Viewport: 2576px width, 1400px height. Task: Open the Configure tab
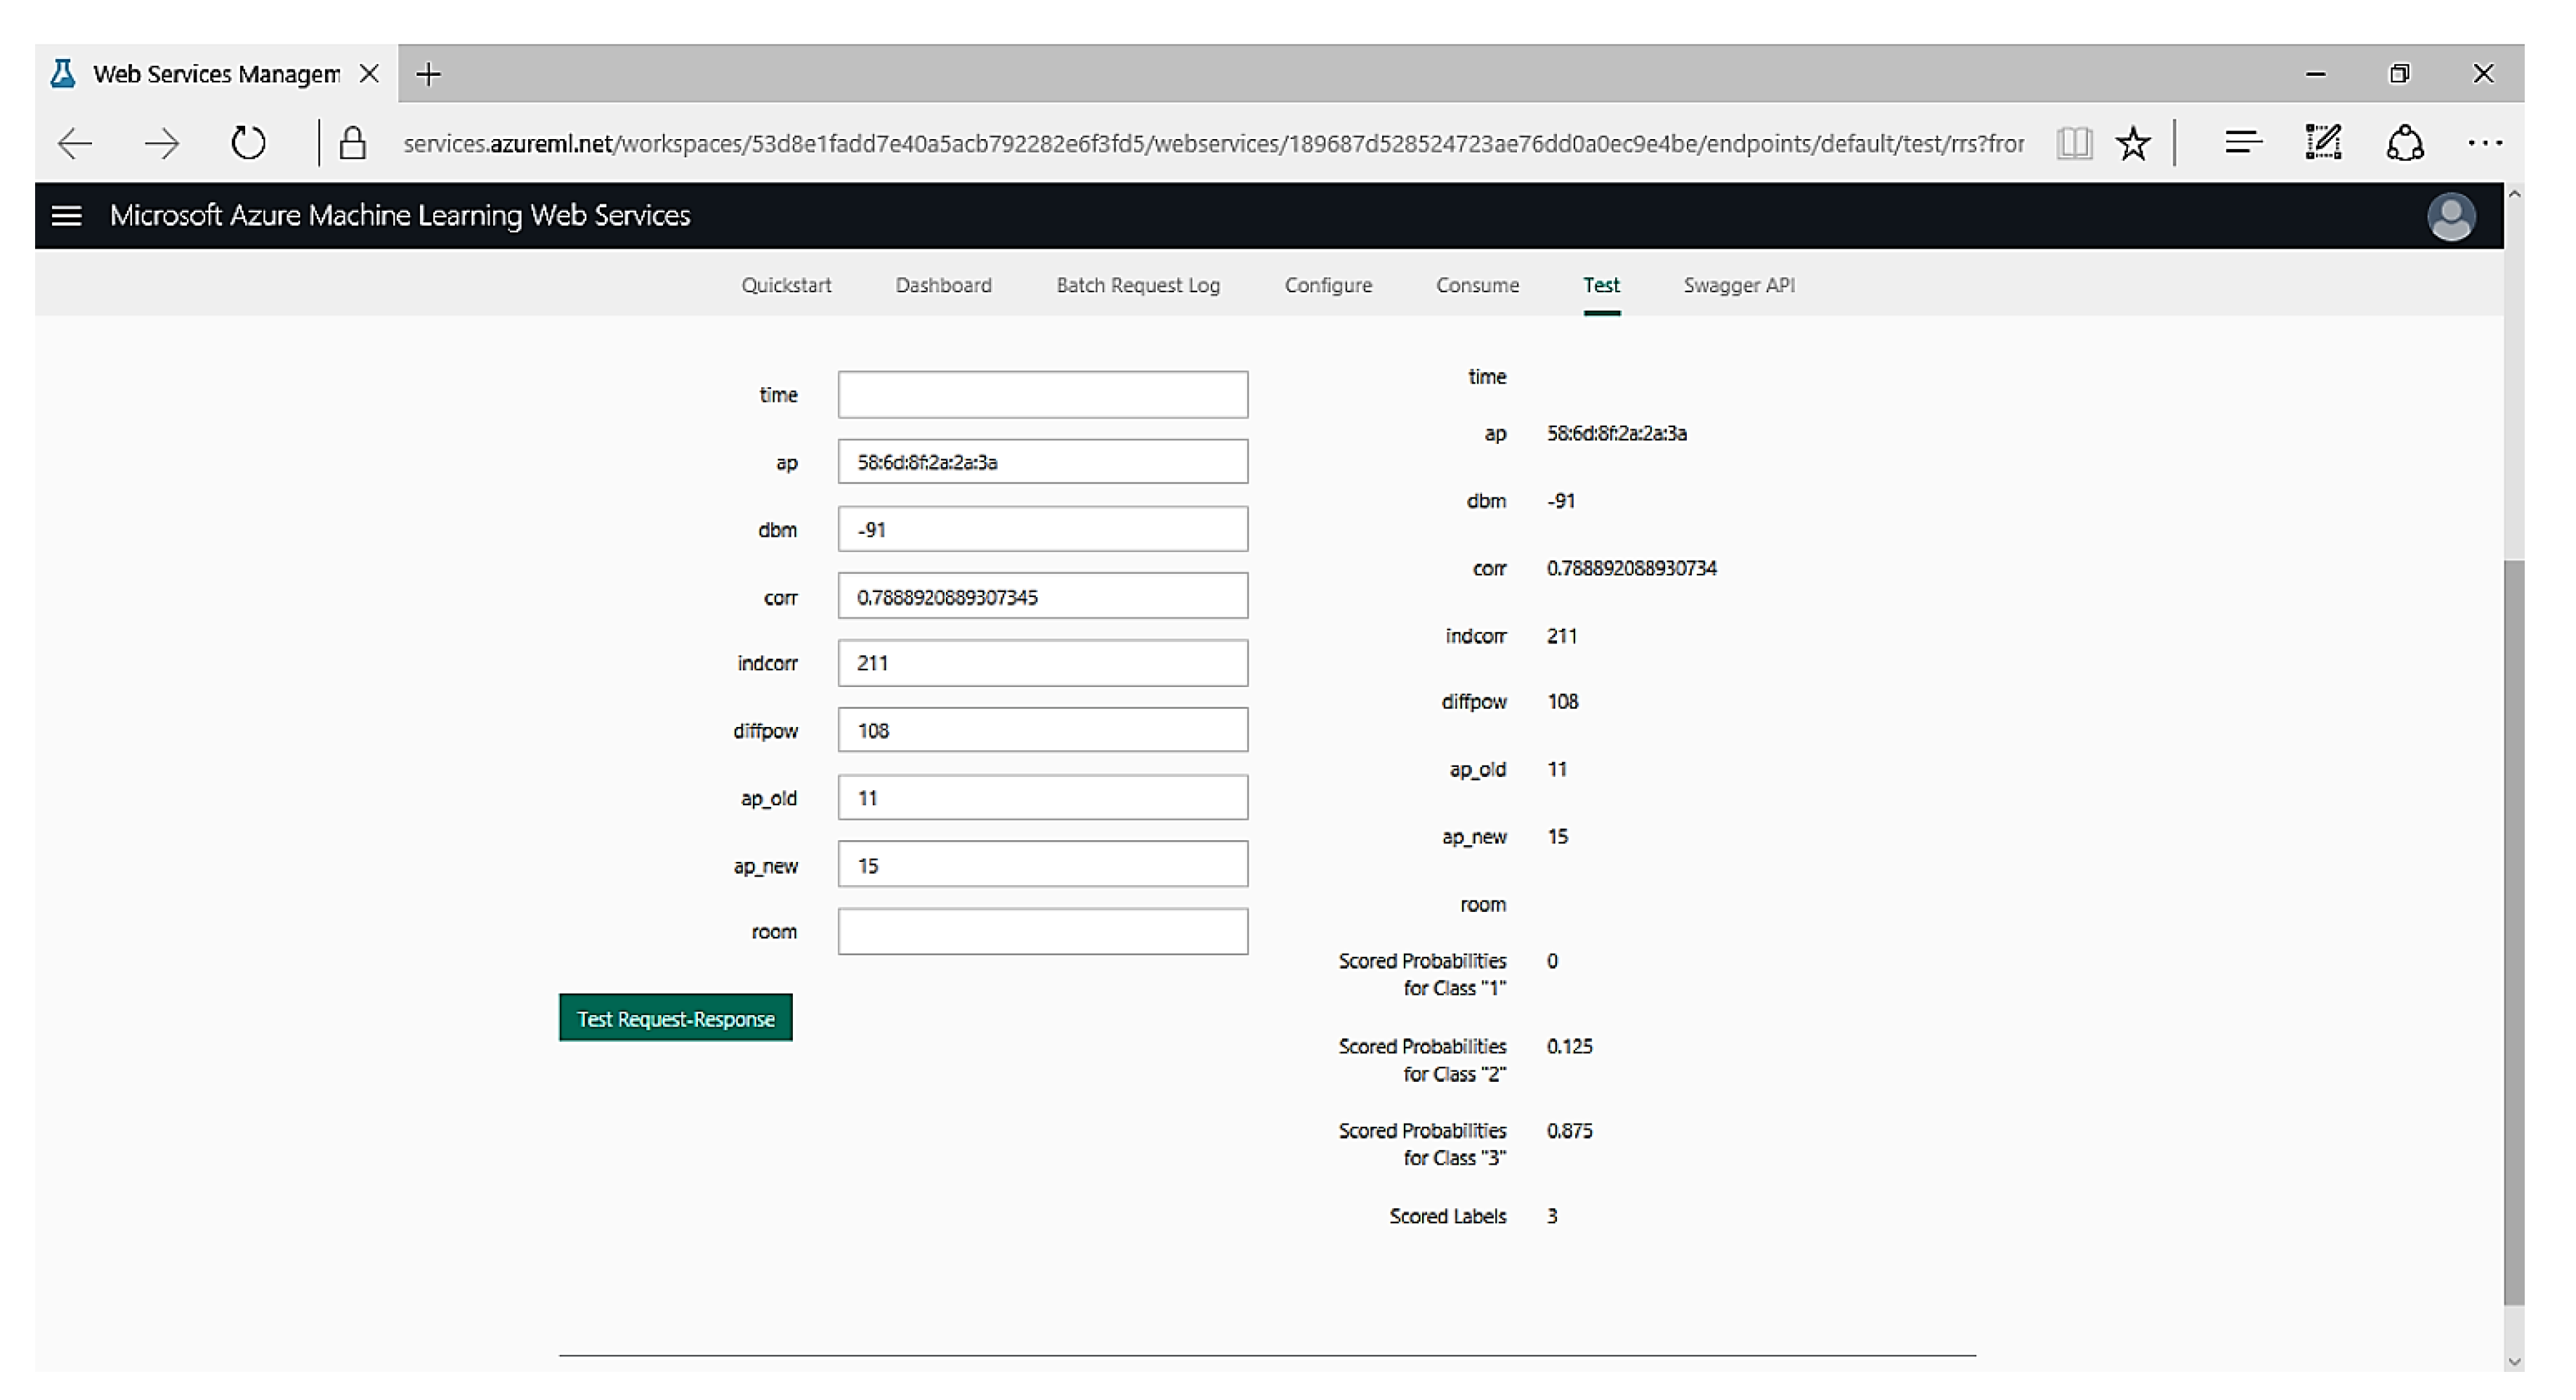(1328, 285)
